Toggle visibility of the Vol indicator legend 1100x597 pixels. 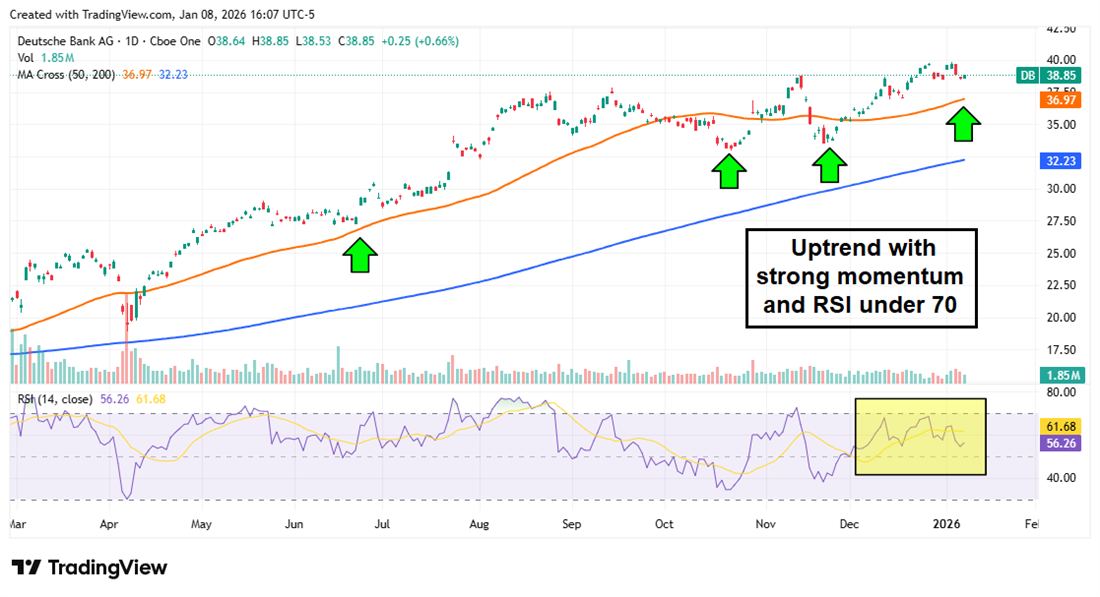[25, 58]
